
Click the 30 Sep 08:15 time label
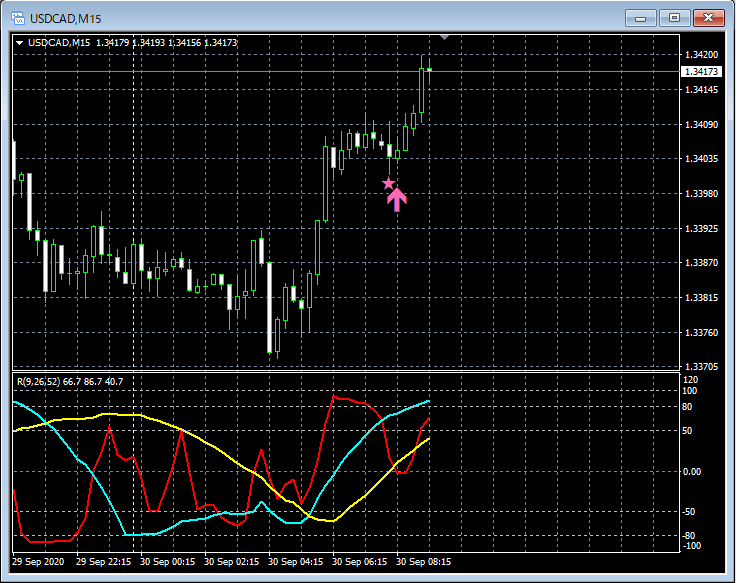(x=423, y=562)
